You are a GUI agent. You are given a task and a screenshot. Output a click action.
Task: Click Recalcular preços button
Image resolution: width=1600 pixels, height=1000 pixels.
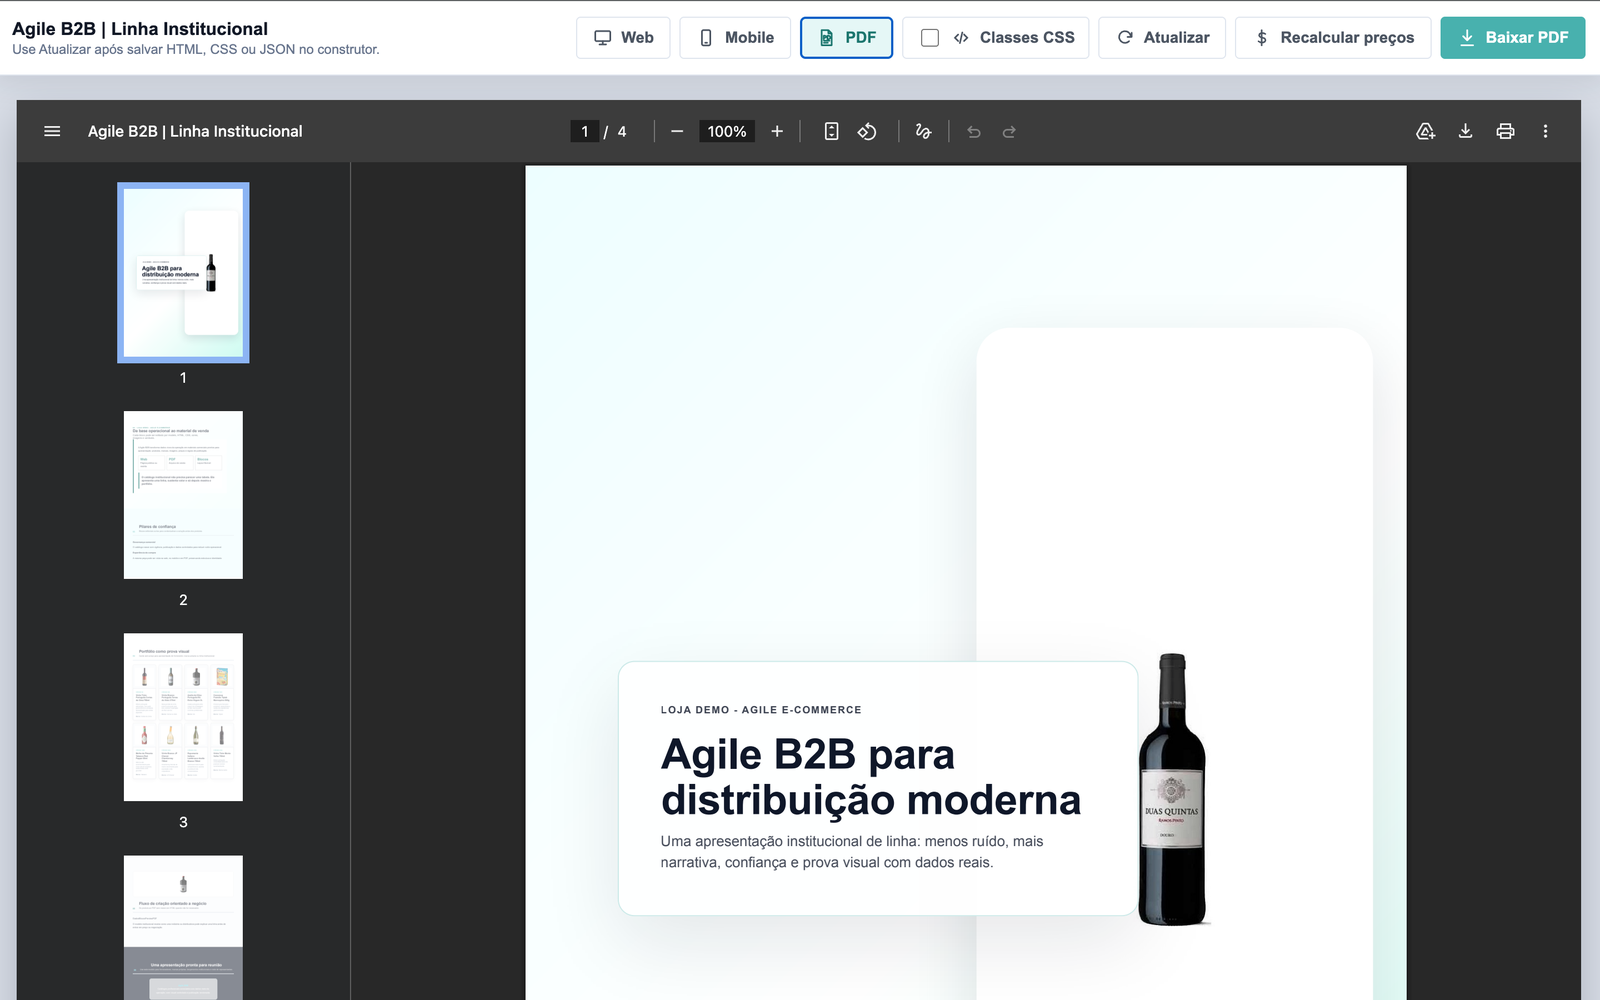pyautogui.click(x=1333, y=38)
